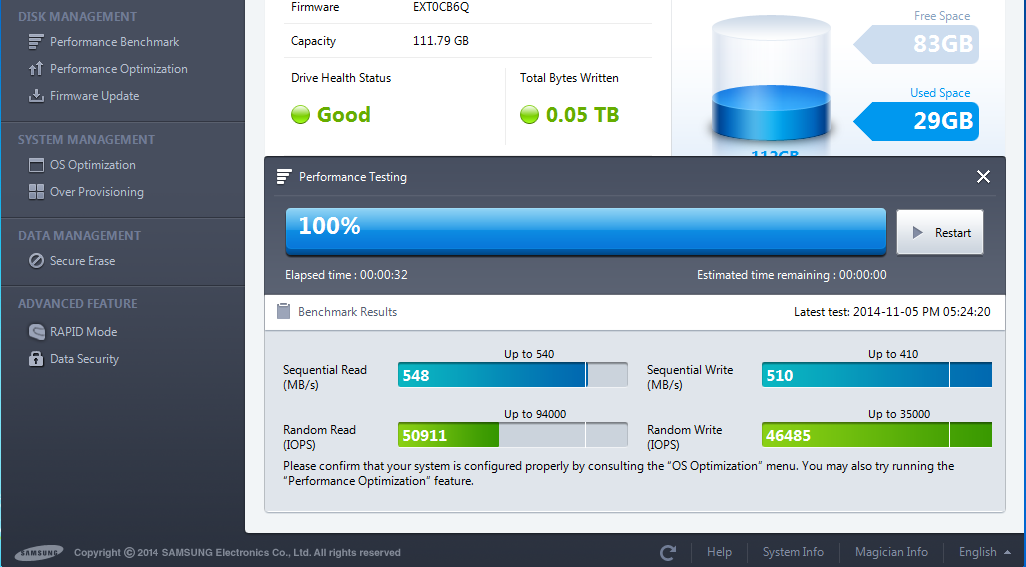Click the Up to 94000 label

click(535, 414)
